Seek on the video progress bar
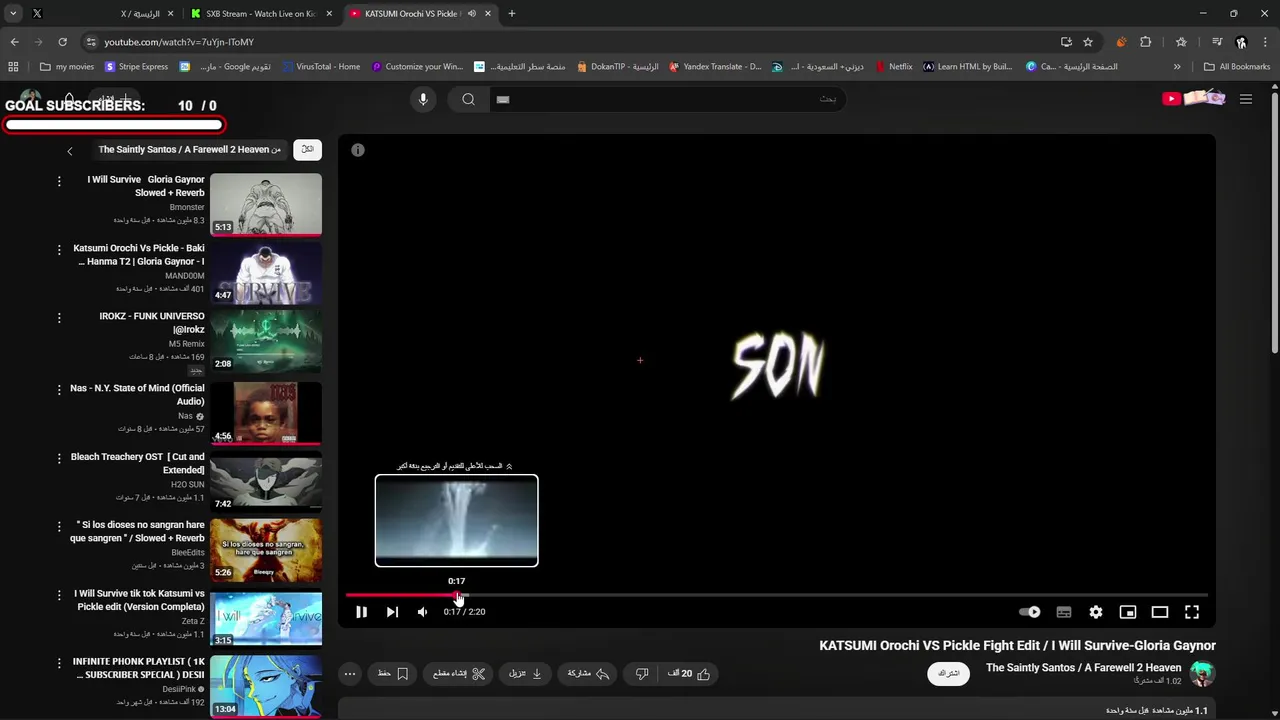This screenshot has height=720, width=1280. [x=776, y=595]
